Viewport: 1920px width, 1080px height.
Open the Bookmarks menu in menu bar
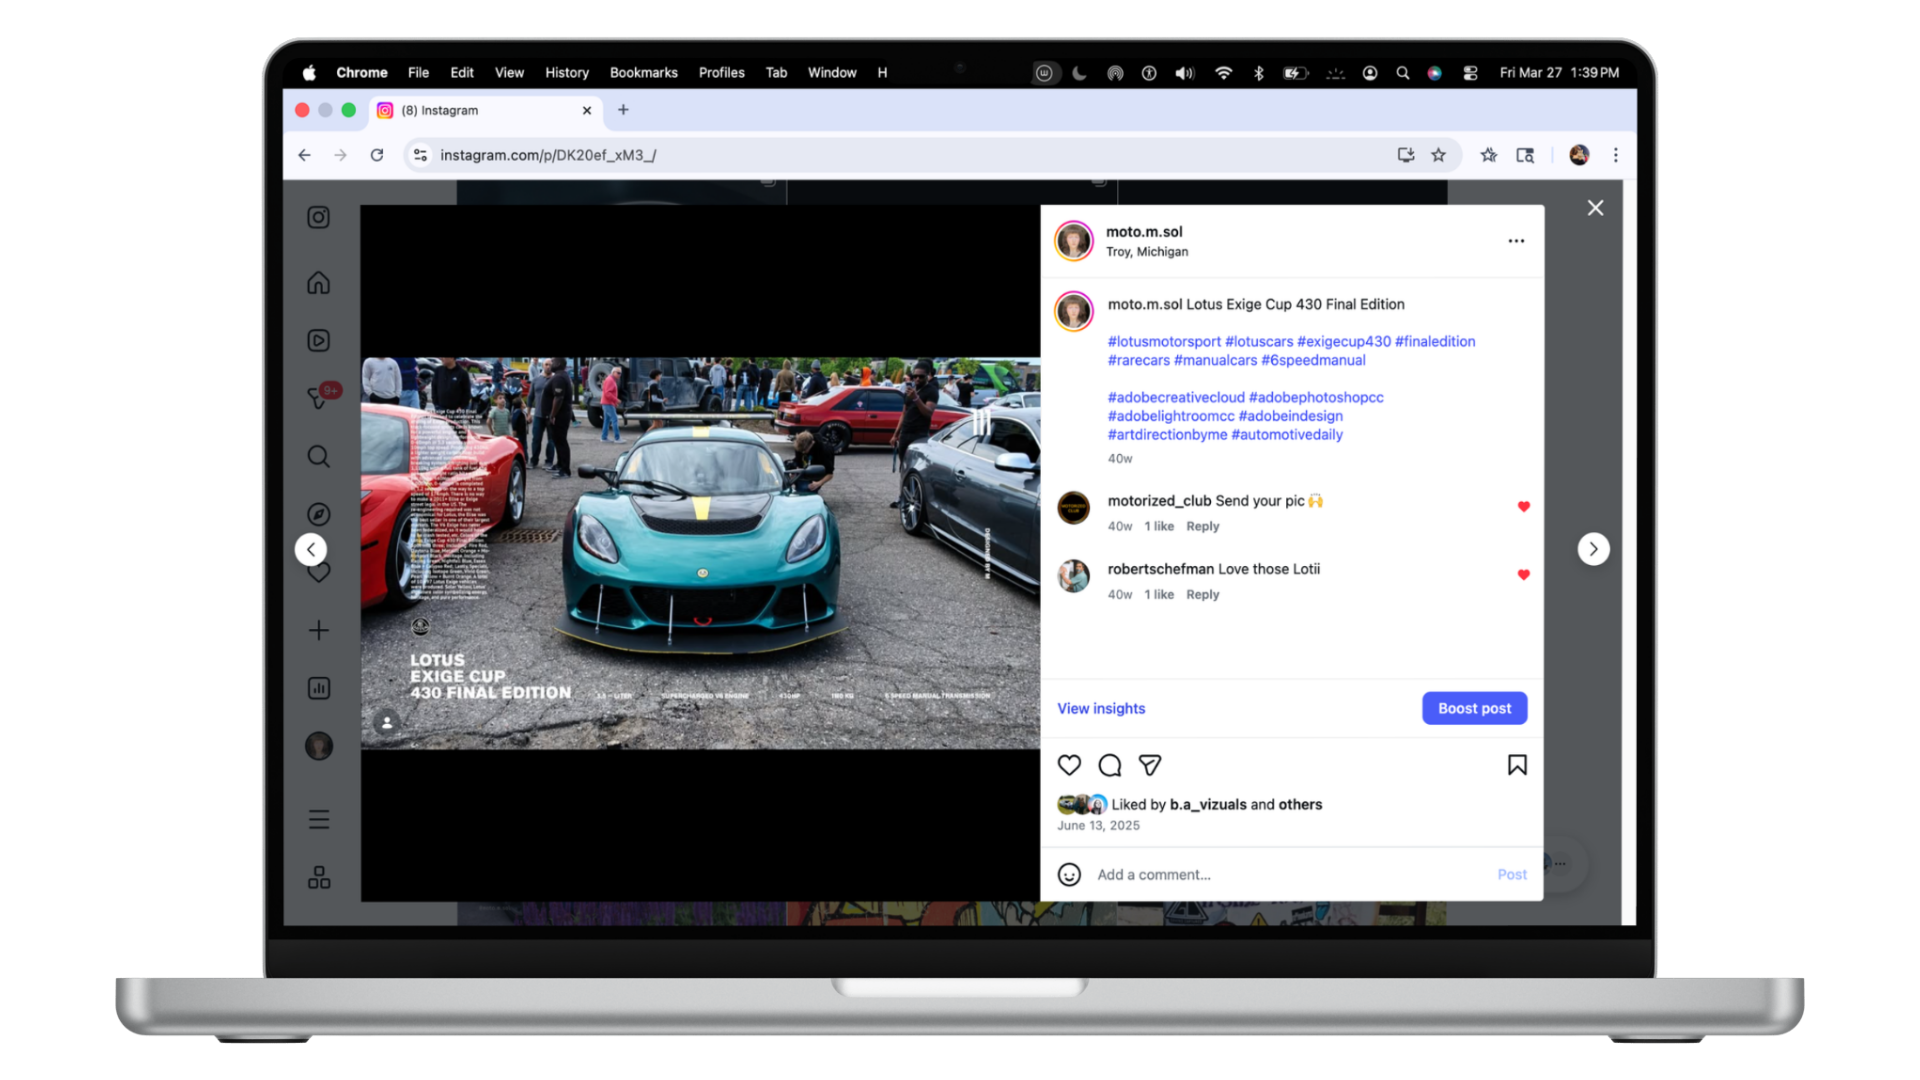tap(643, 73)
